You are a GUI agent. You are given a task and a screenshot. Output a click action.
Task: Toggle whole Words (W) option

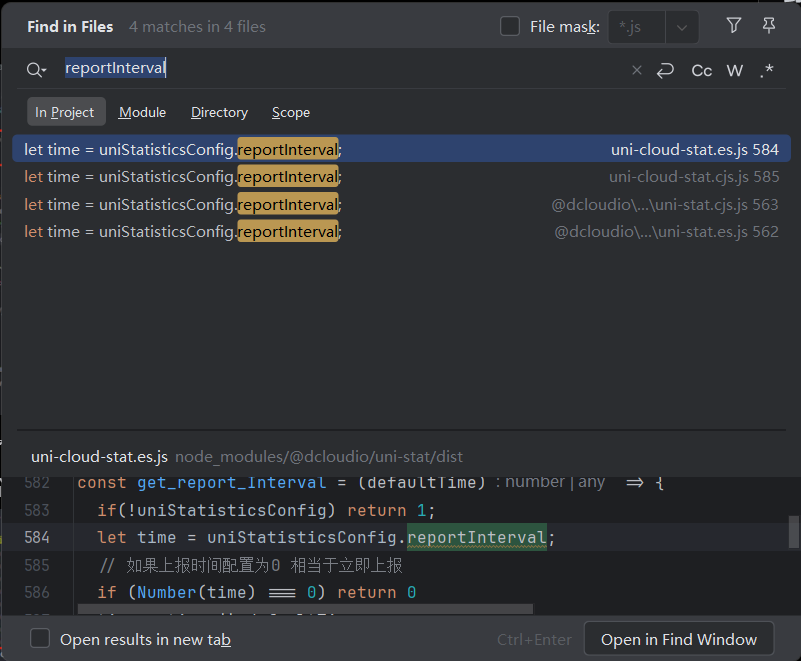(x=735, y=70)
